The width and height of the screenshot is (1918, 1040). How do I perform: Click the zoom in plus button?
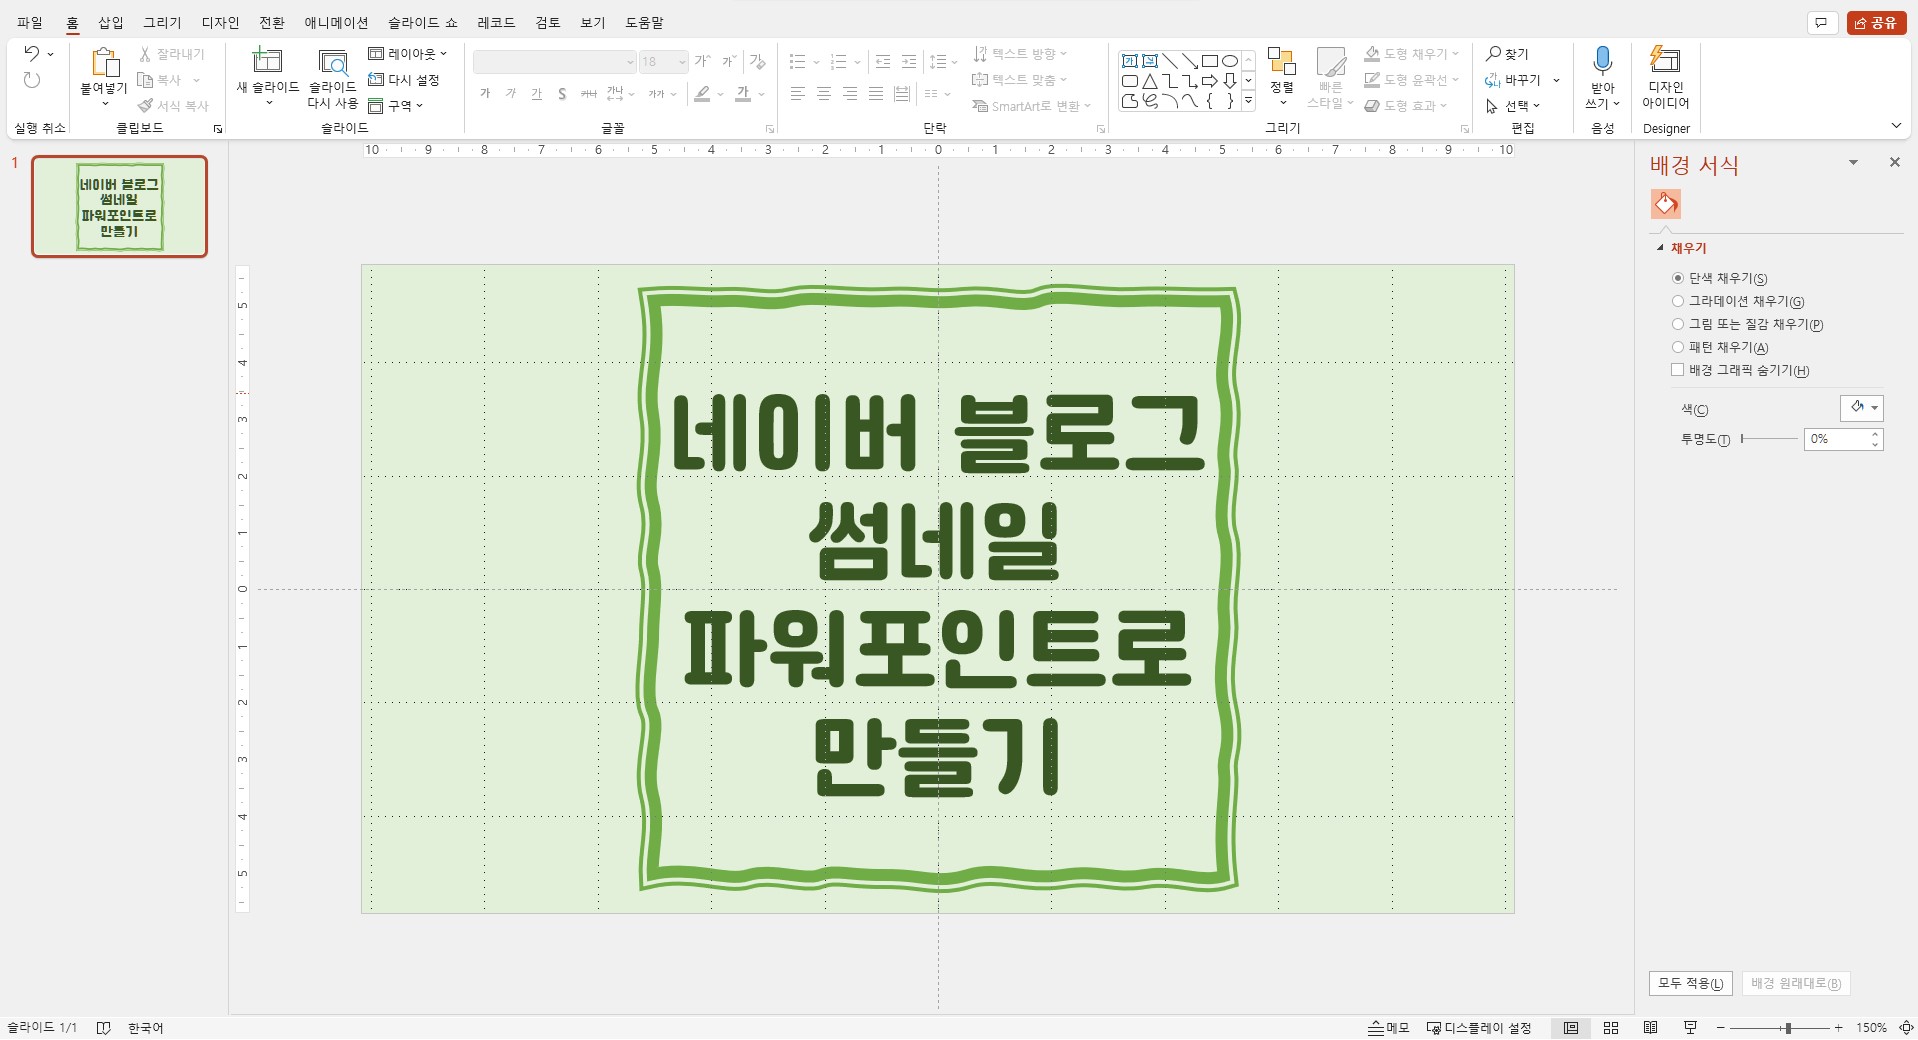(1838, 1028)
